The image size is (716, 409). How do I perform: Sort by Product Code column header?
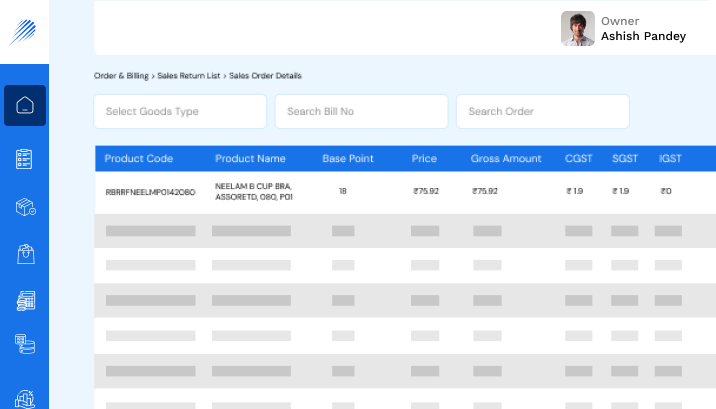coord(138,158)
